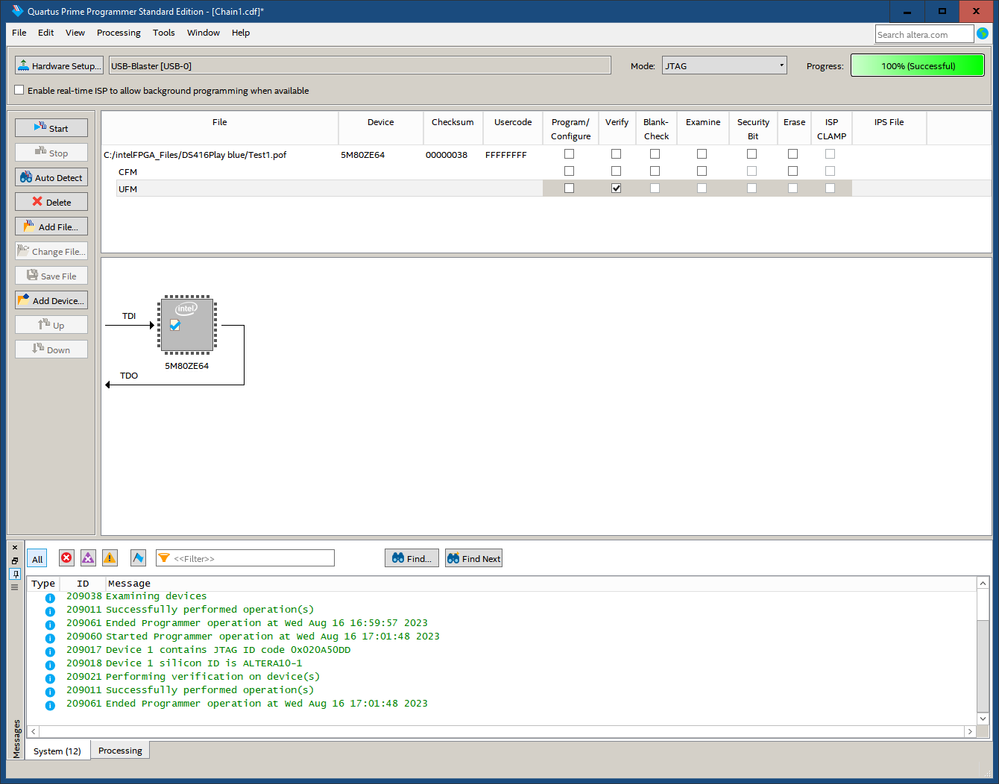Click the 100% (Successful) progress bar

click(x=918, y=66)
